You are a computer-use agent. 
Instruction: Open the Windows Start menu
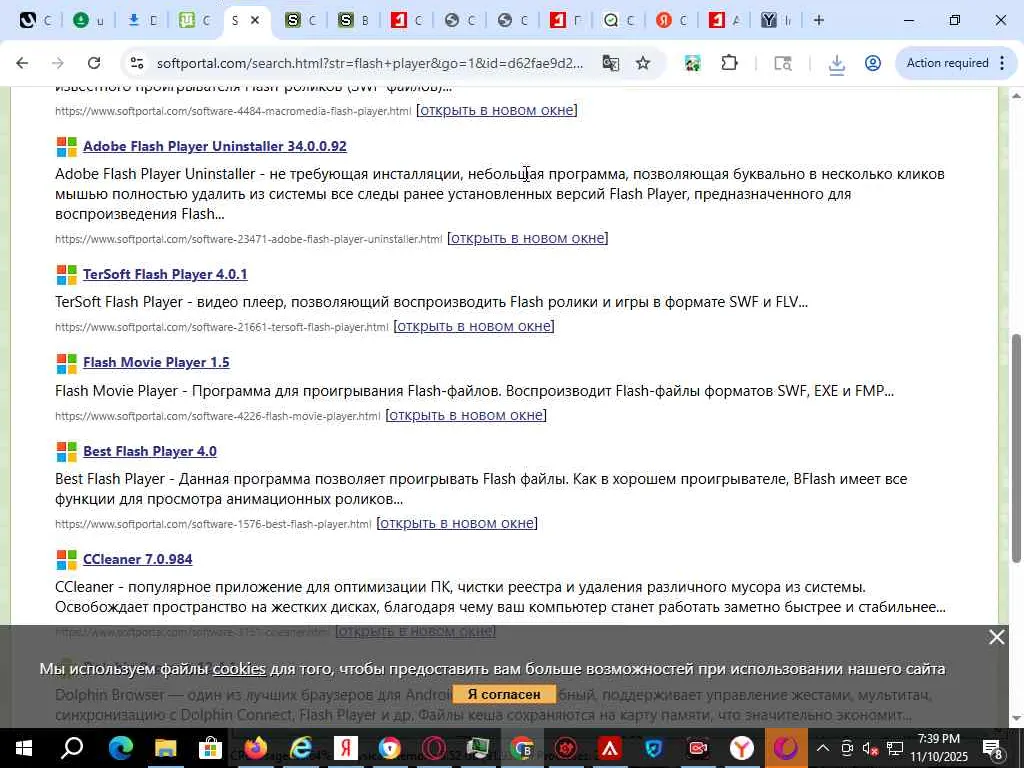click(x=24, y=748)
